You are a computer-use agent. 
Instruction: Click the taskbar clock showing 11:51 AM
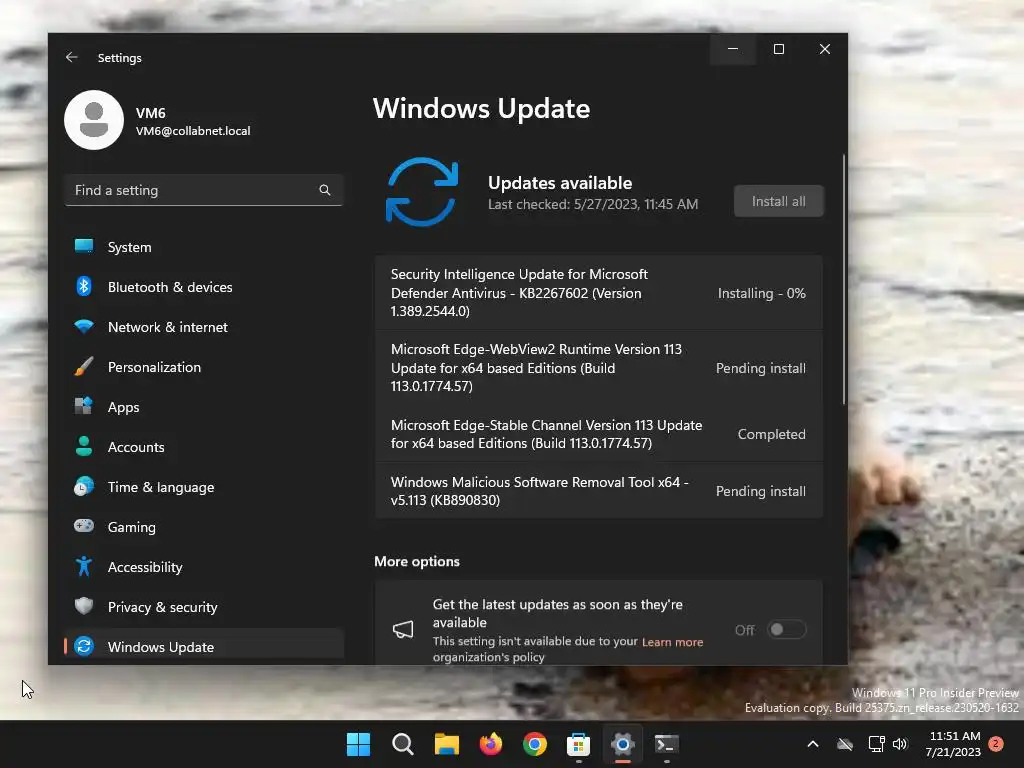pyautogui.click(x=954, y=744)
